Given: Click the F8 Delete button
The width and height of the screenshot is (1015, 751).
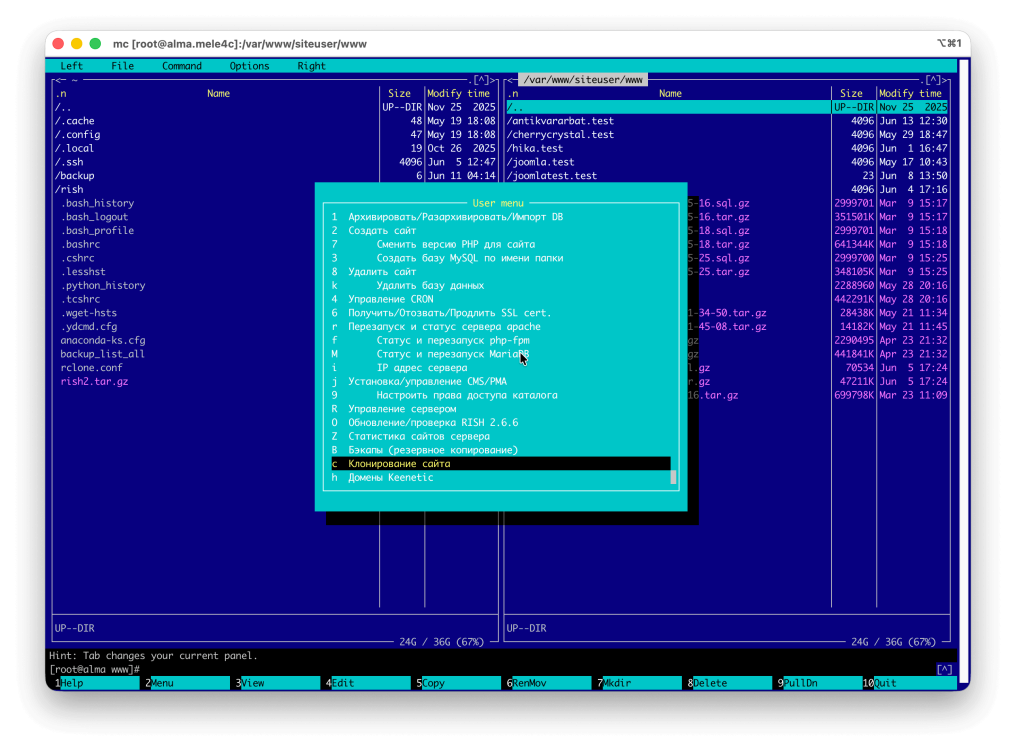Looking at the screenshot, I should (731, 683).
